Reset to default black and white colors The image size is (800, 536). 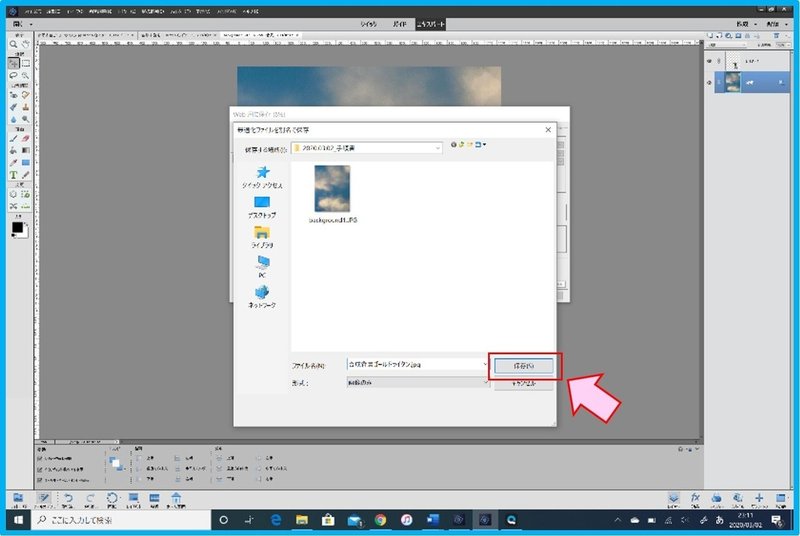tap(14, 236)
